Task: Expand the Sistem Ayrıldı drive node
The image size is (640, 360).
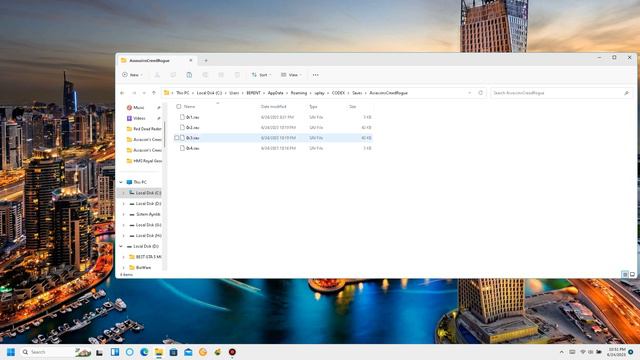Action: 123,214
